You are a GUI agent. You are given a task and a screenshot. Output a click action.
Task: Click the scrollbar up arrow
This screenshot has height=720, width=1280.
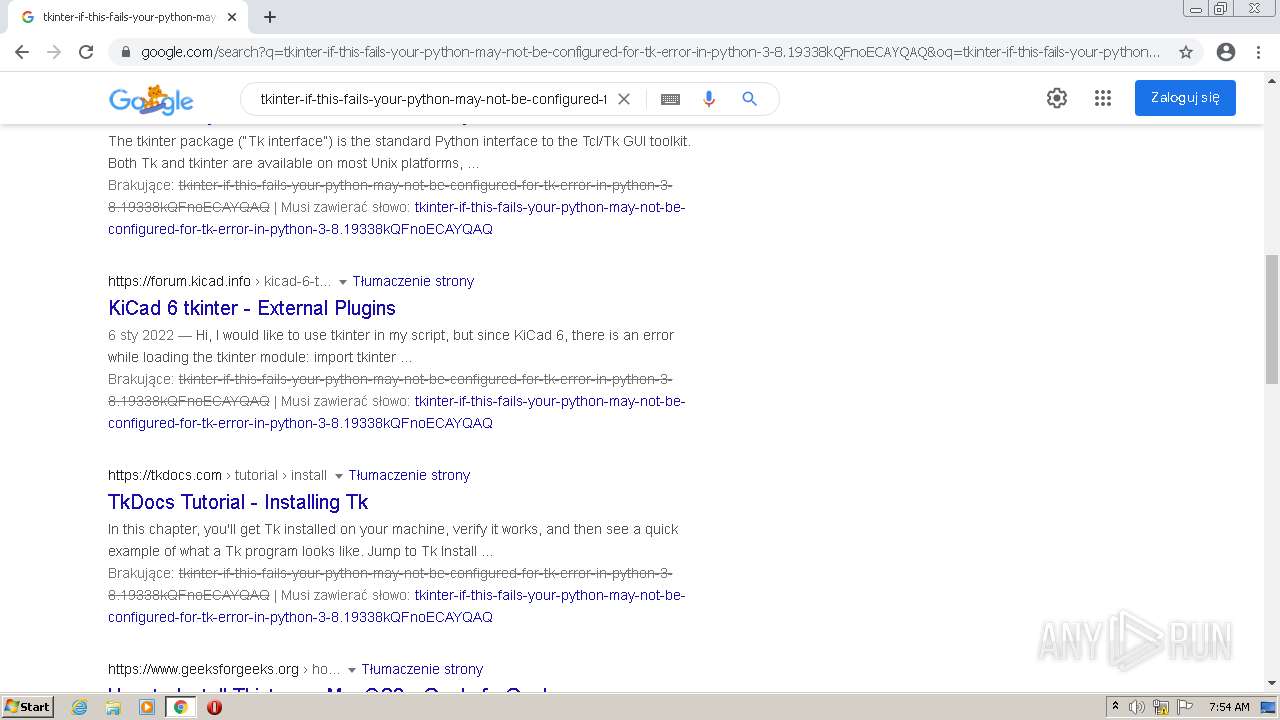tap(1271, 79)
